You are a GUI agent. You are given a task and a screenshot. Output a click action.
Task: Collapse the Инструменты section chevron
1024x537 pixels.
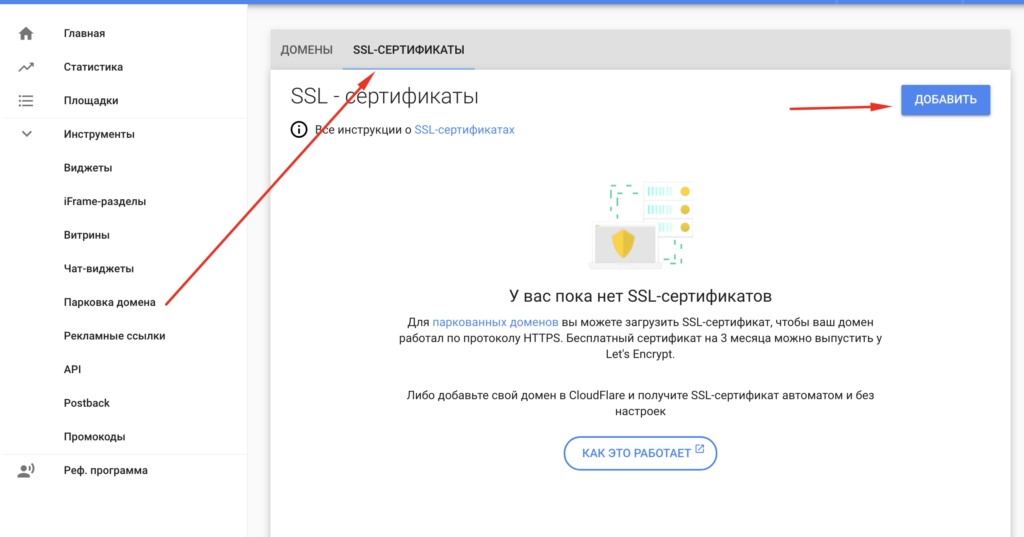coord(27,134)
